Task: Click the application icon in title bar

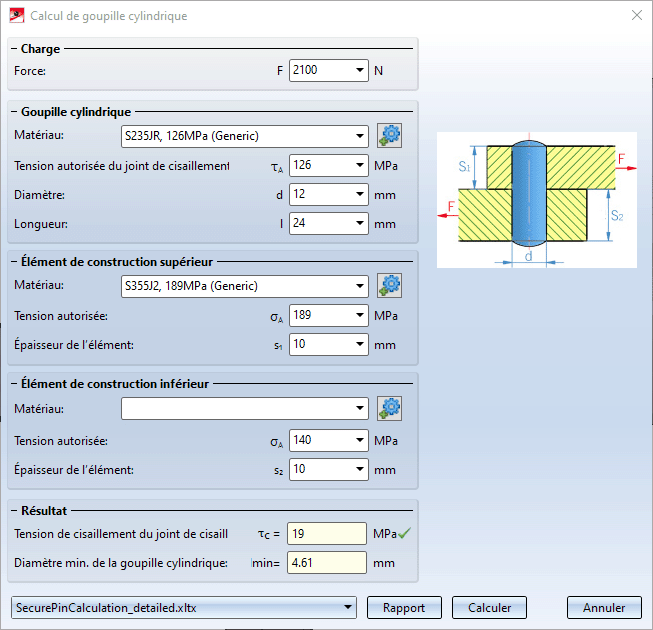Action: tap(16, 16)
